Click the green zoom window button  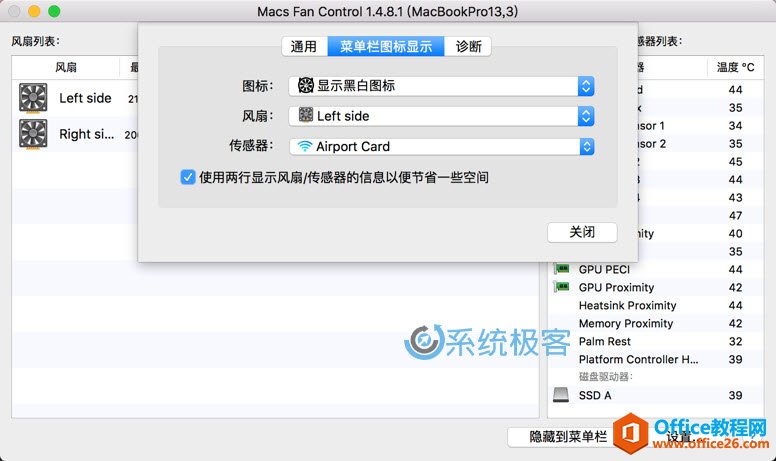(54, 11)
